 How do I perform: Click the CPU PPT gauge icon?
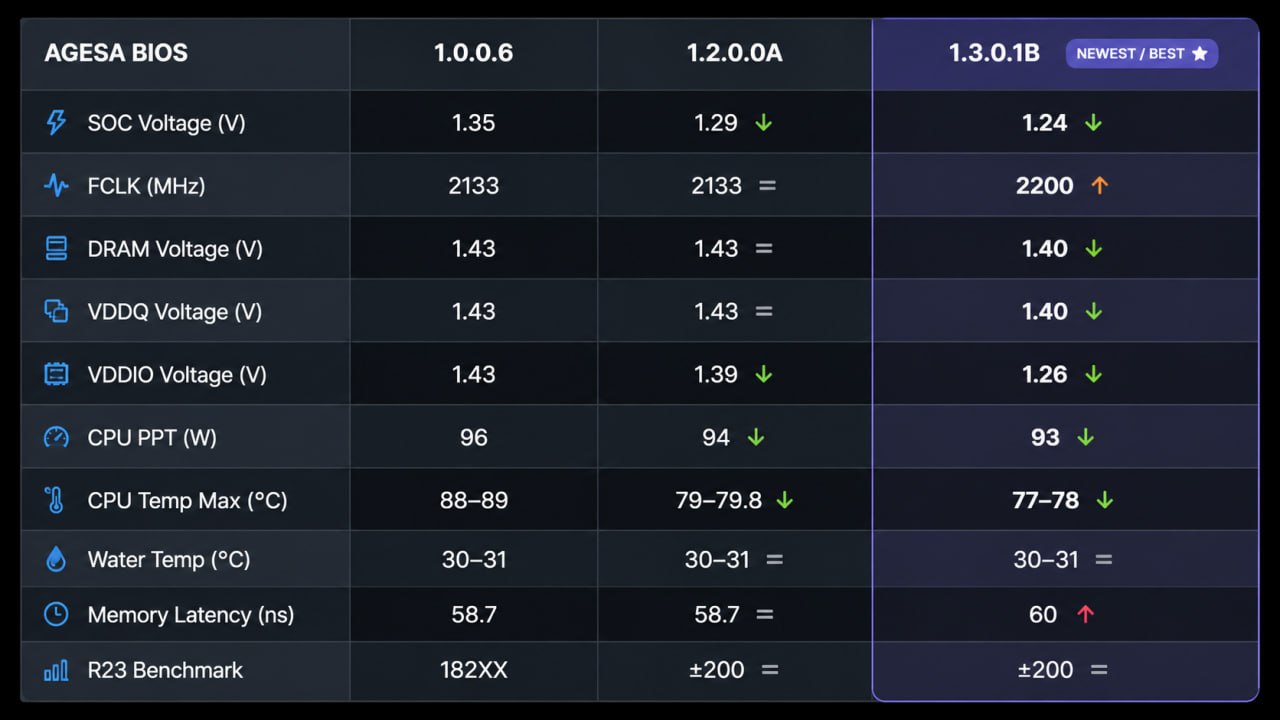57,437
